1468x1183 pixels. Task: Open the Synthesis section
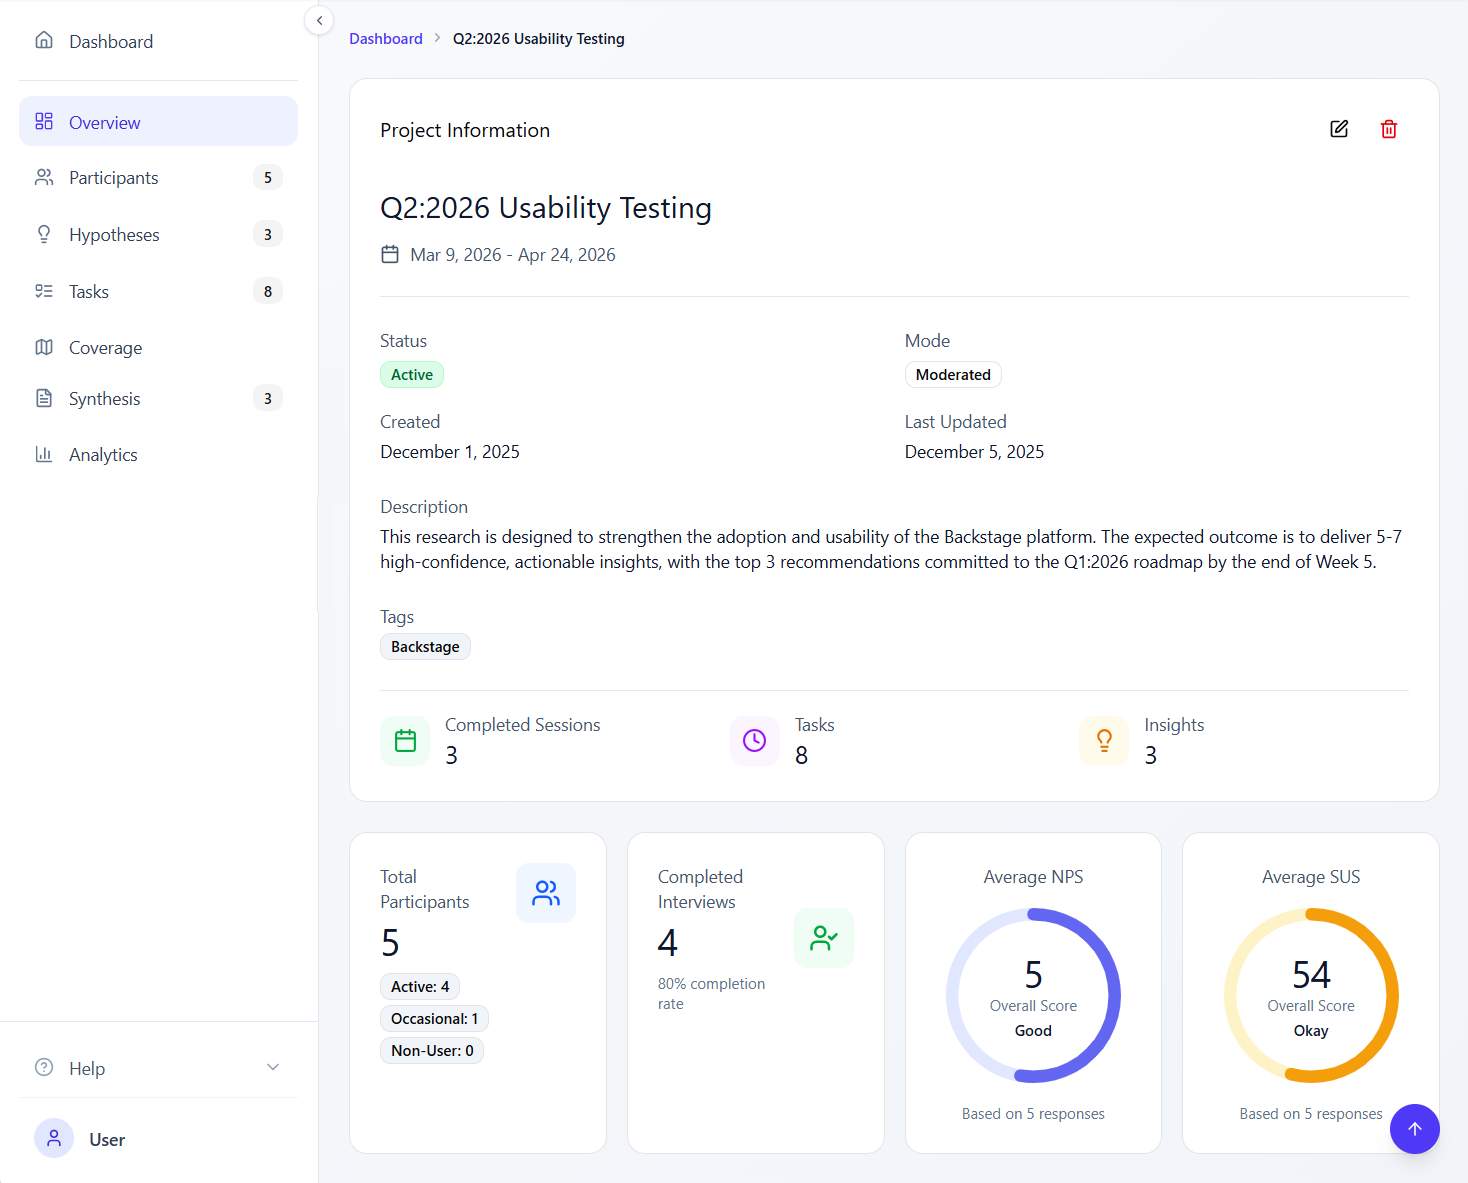pyautogui.click(x=104, y=399)
